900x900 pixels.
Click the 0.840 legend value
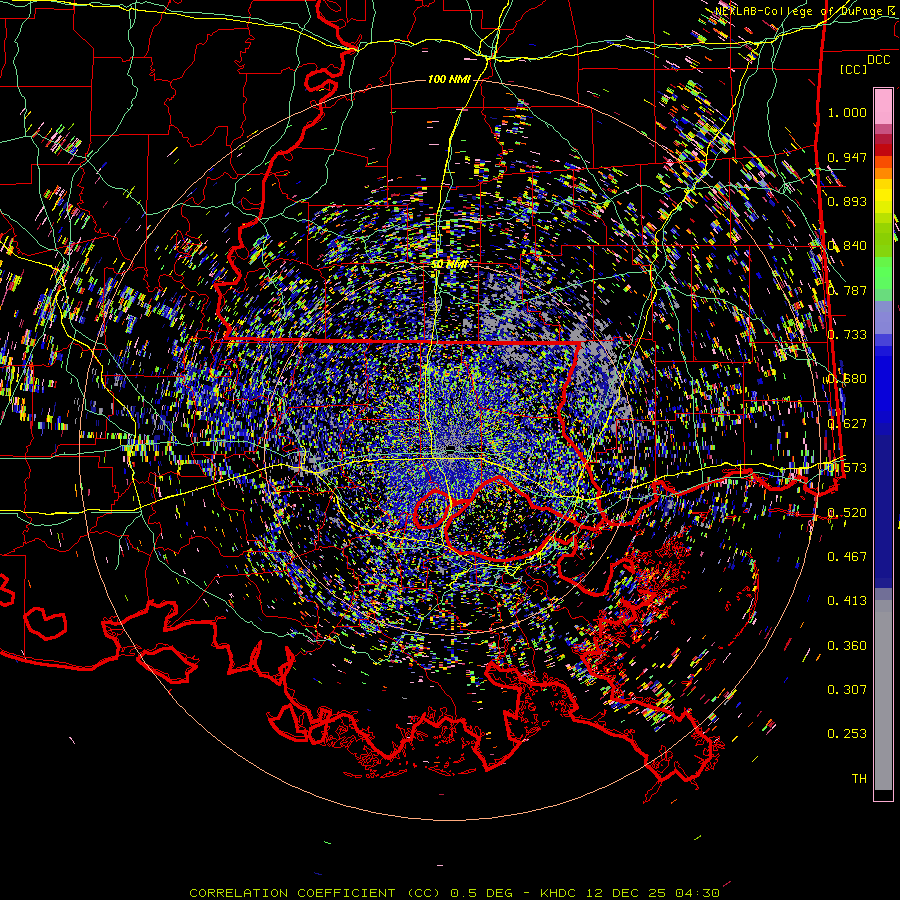point(847,246)
